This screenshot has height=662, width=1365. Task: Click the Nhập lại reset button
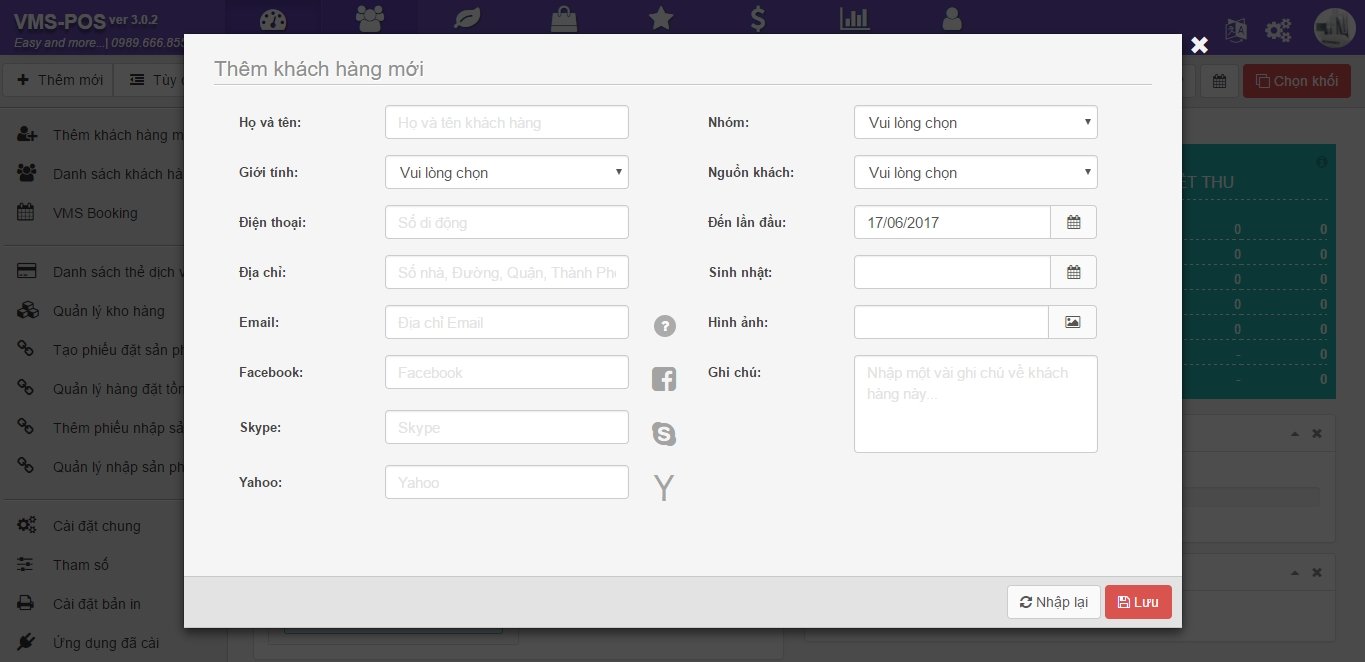[x=1053, y=602]
